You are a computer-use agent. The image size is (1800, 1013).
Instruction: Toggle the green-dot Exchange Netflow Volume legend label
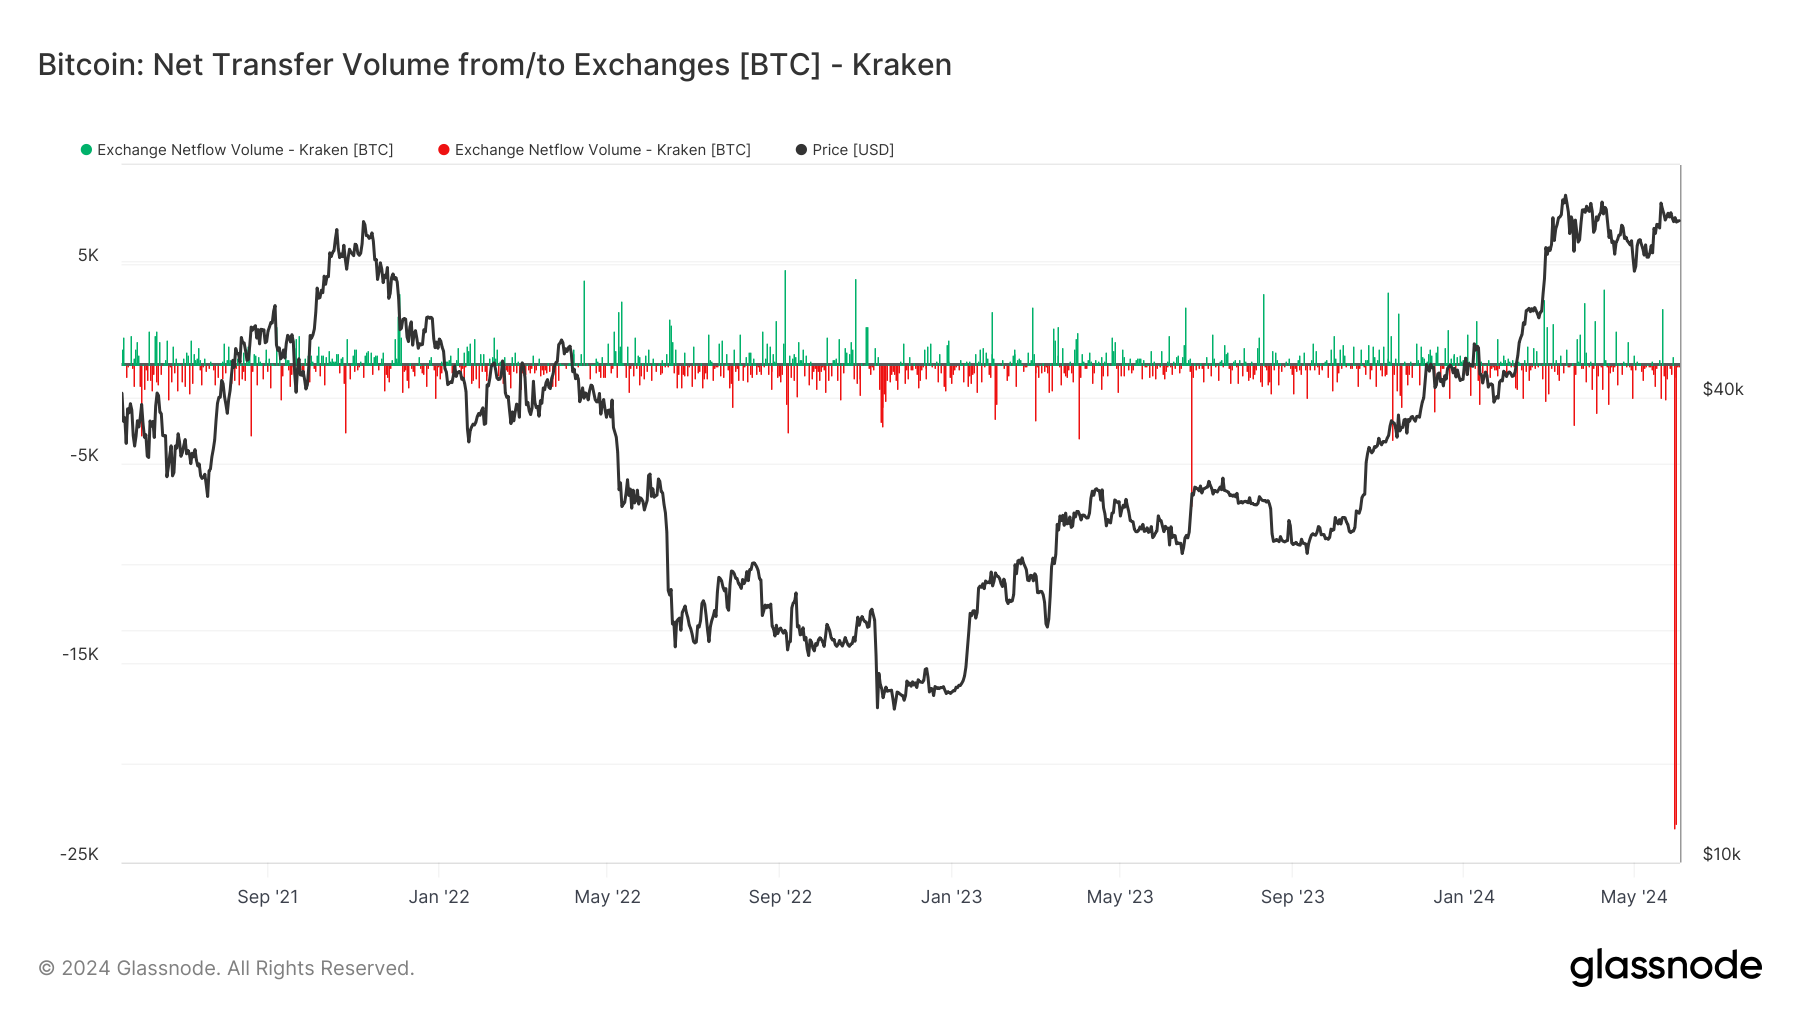(245, 150)
